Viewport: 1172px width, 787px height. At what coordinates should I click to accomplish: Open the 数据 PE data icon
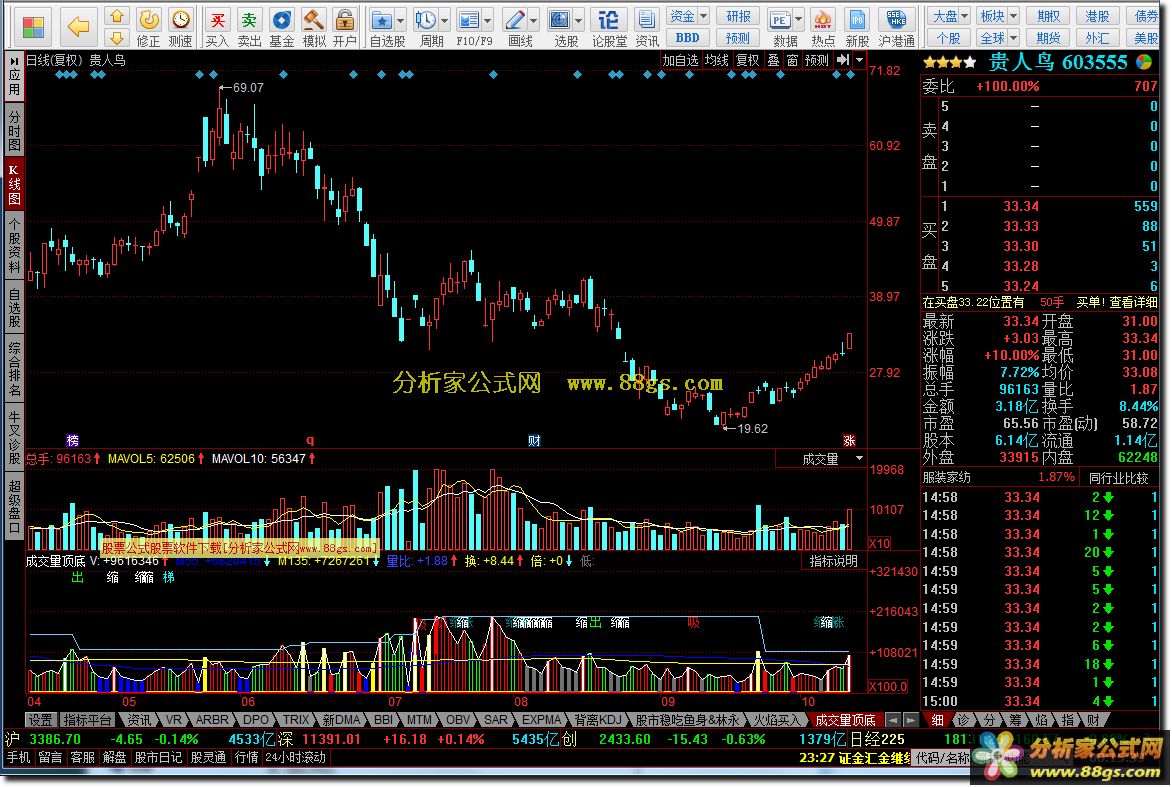tap(780, 20)
